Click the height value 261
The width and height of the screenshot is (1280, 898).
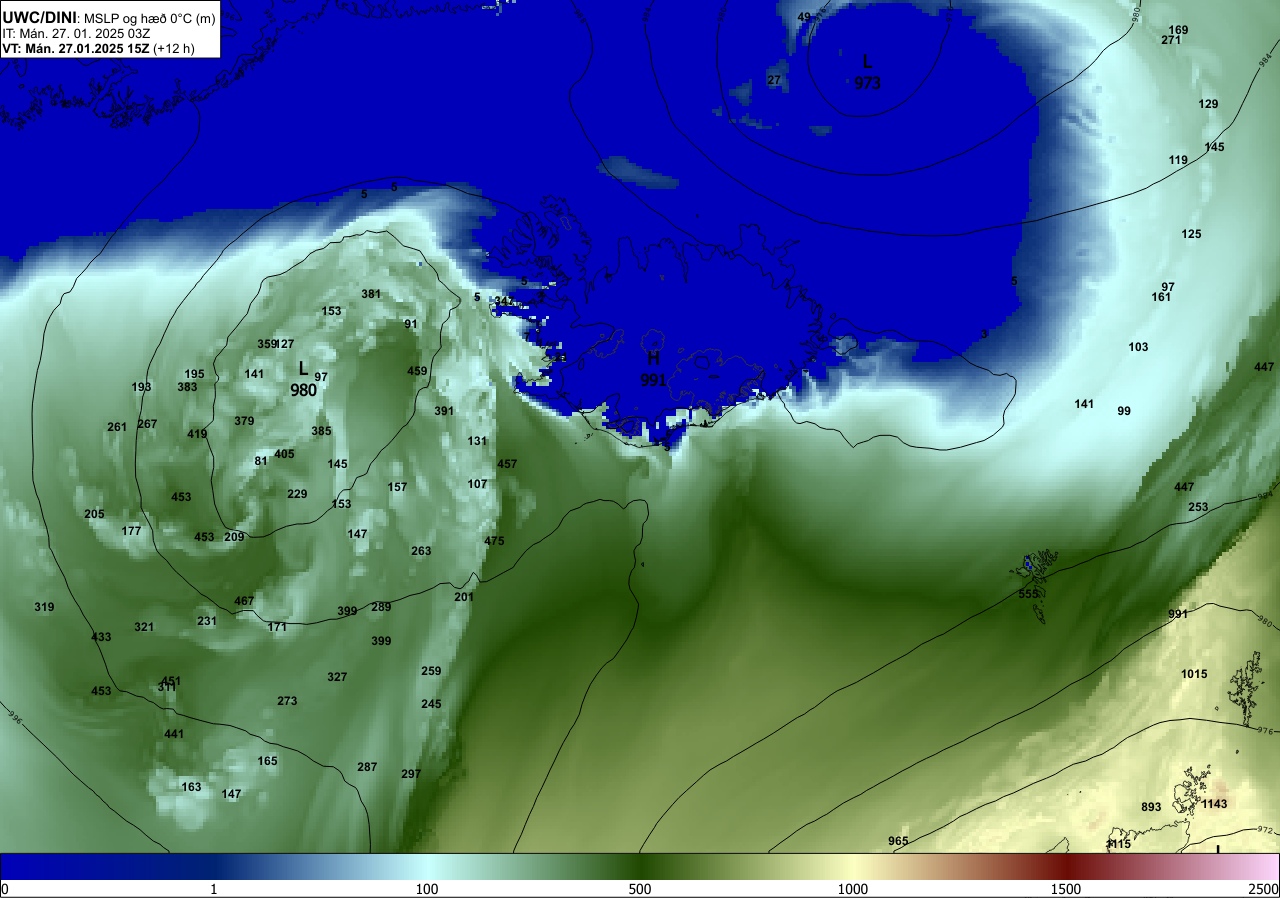(117, 427)
